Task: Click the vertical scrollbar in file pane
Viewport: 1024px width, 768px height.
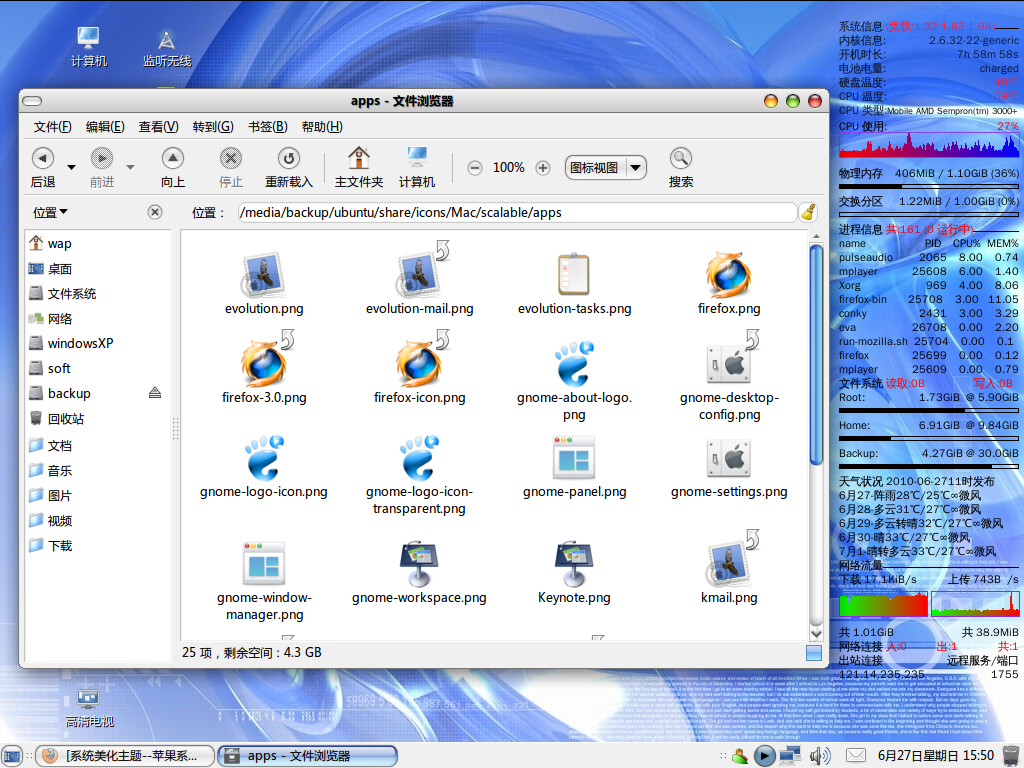Action: (816, 355)
